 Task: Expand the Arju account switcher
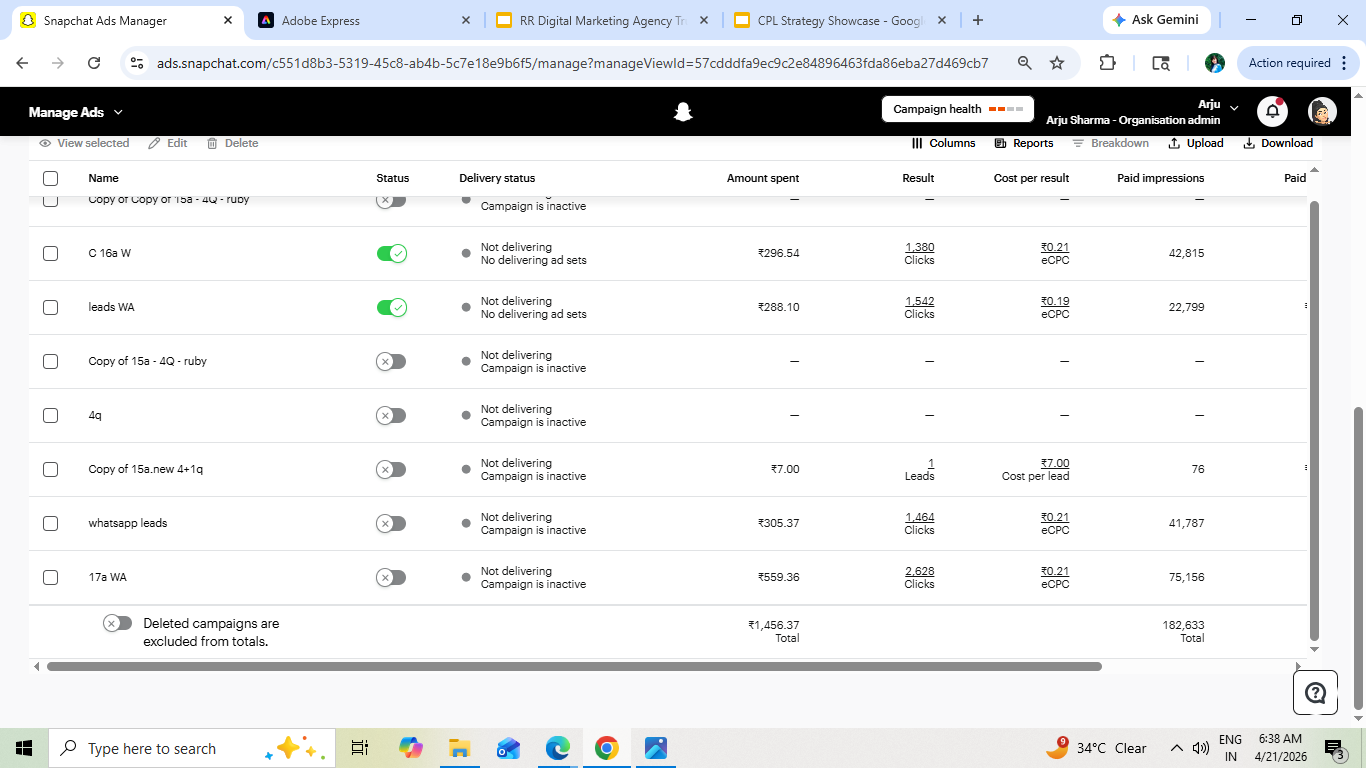click(x=1233, y=107)
